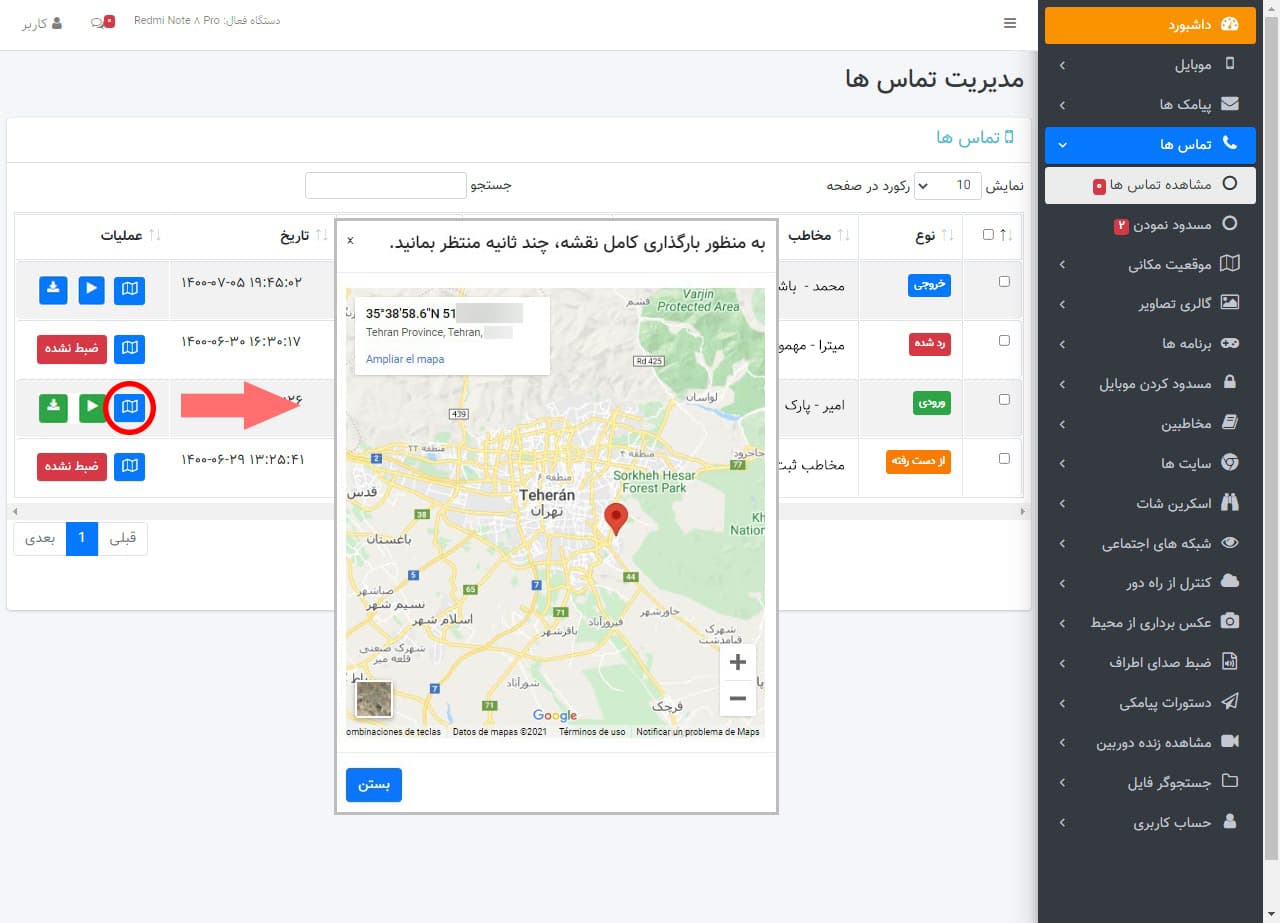Click the person icon for حساب کاربری
1280x923 pixels.
click(1230, 822)
